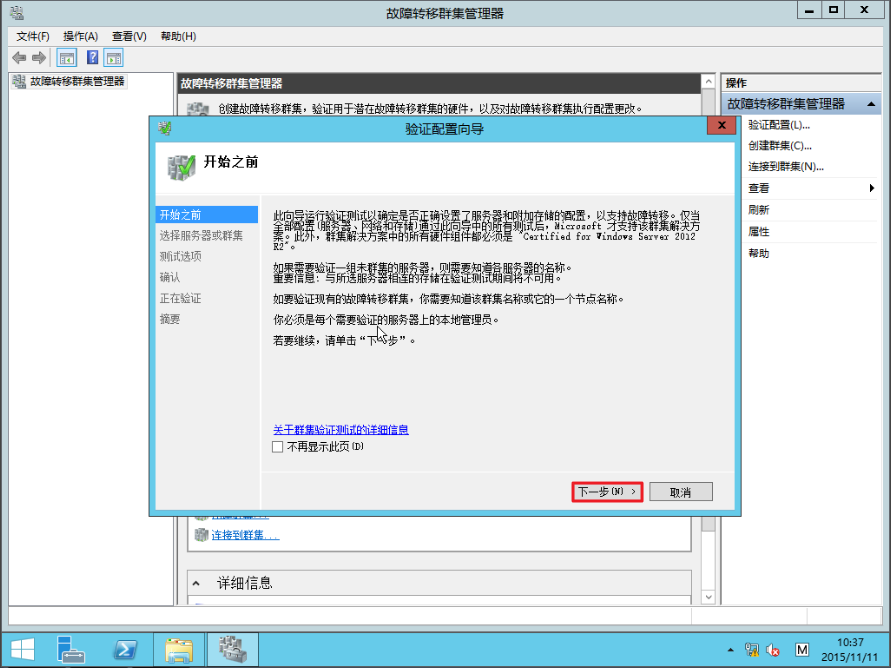Click the muted speaker tray icon

(772, 650)
